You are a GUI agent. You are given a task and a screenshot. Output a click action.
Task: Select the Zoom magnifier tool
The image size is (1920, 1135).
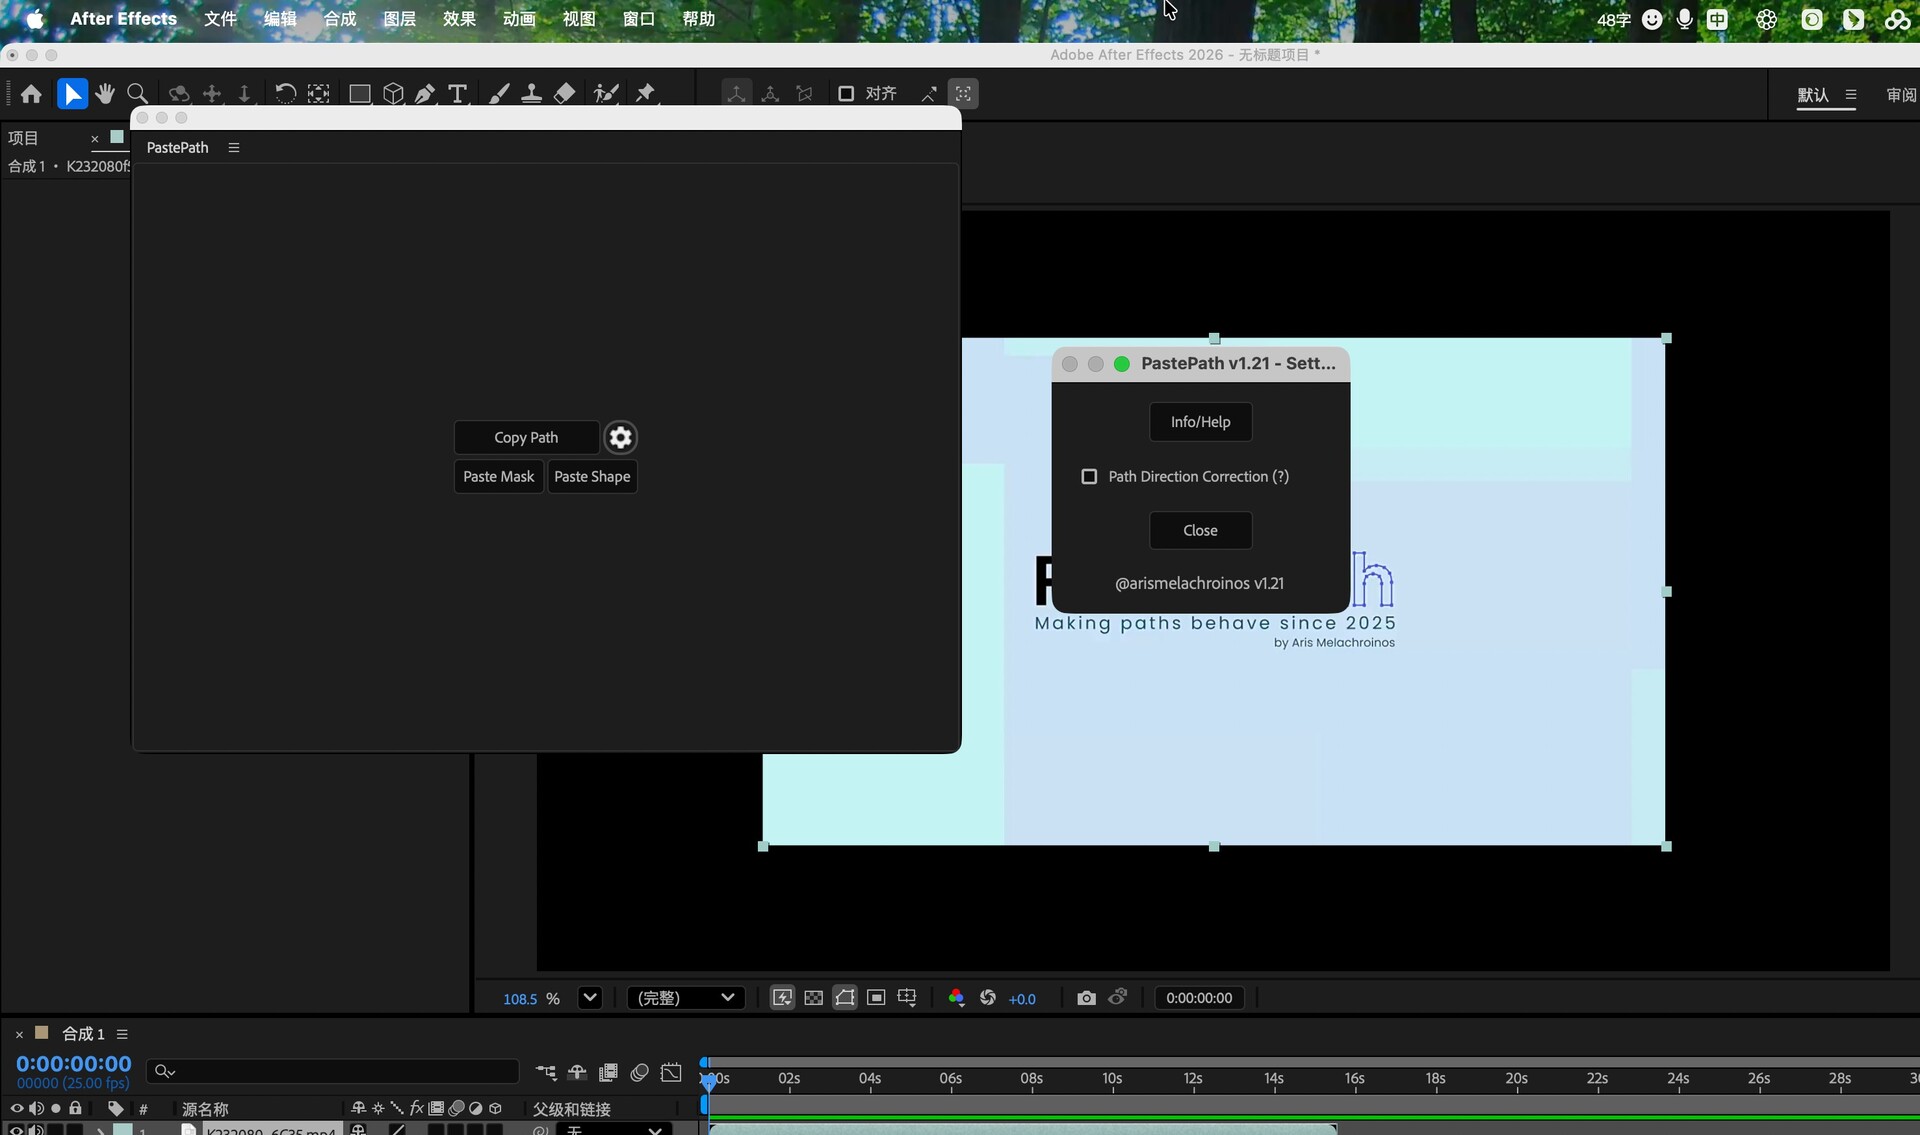(x=138, y=94)
